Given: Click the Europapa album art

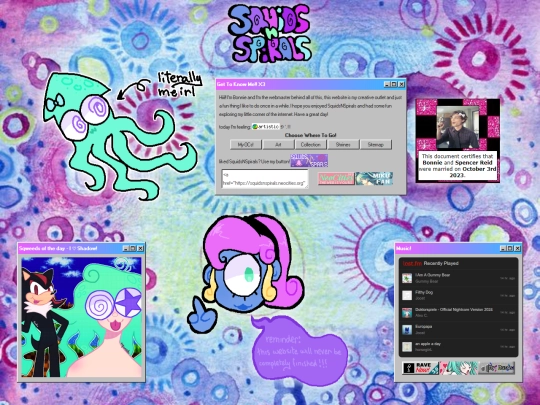Looking at the screenshot, I should tap(407, 330).
